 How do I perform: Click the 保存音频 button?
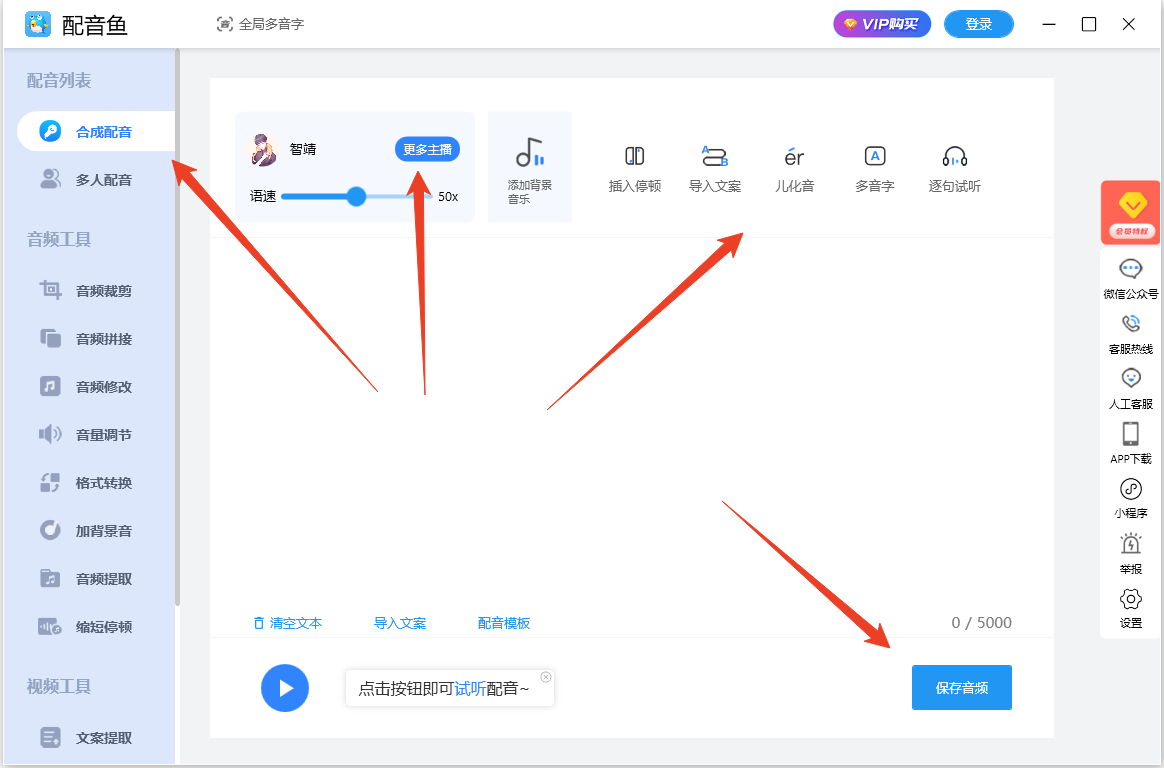(961, 688)
